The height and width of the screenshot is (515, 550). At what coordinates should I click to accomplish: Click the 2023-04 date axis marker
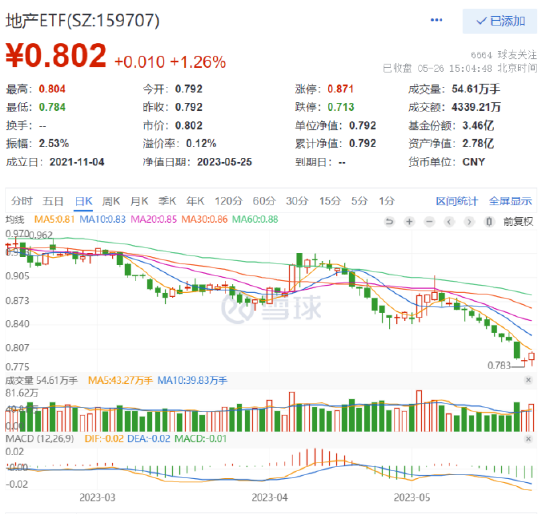[269, 497]
